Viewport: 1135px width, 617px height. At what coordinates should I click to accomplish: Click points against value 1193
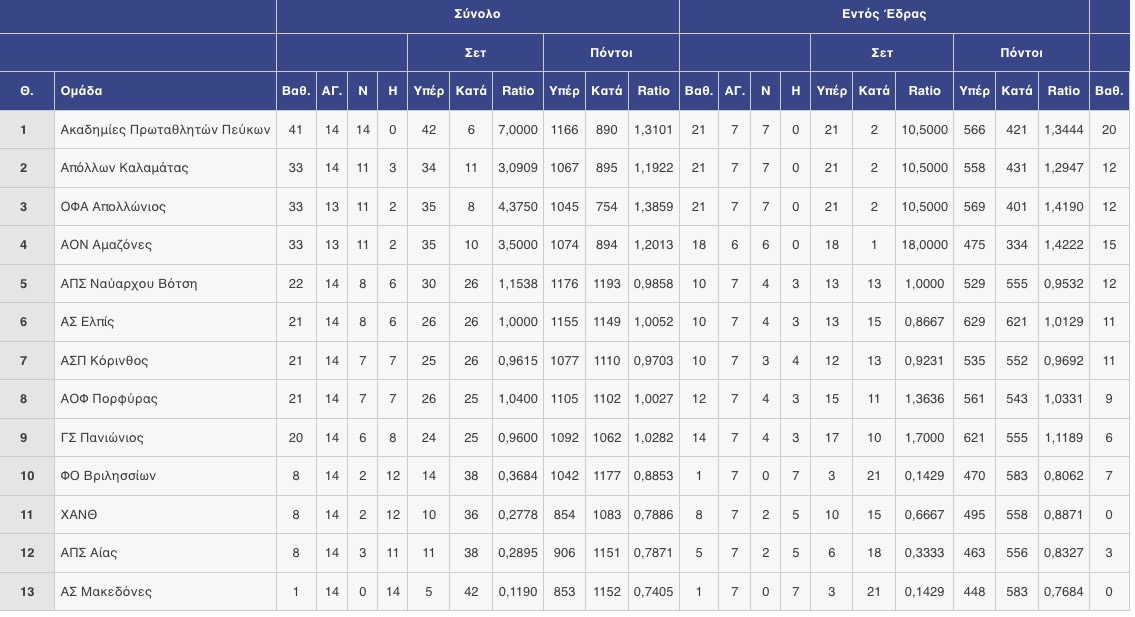[x=607, y=283]
